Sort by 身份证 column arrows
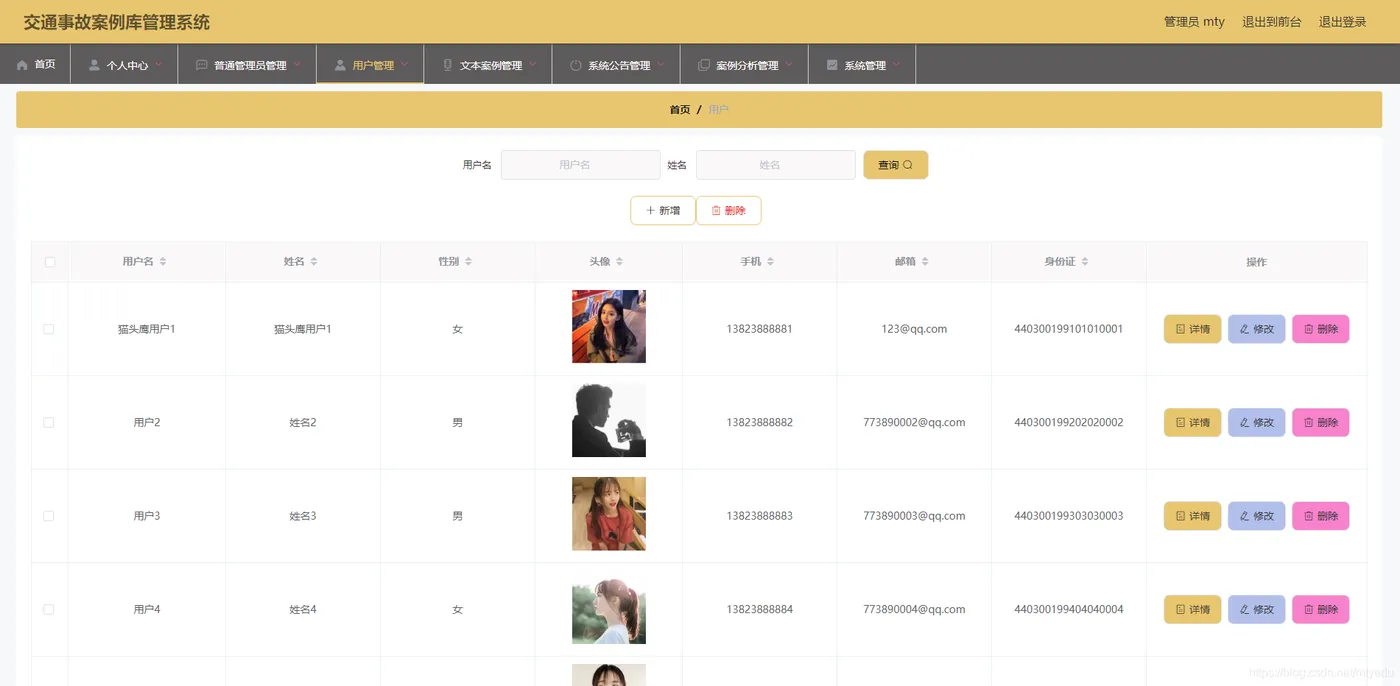This screenshot has height=686, width=1400. point(1085,262)
